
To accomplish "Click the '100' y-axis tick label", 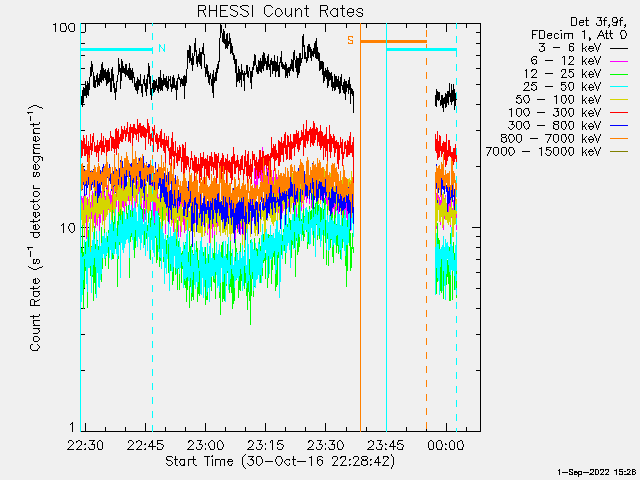I will pyautogui.click(x=64, y=28).
